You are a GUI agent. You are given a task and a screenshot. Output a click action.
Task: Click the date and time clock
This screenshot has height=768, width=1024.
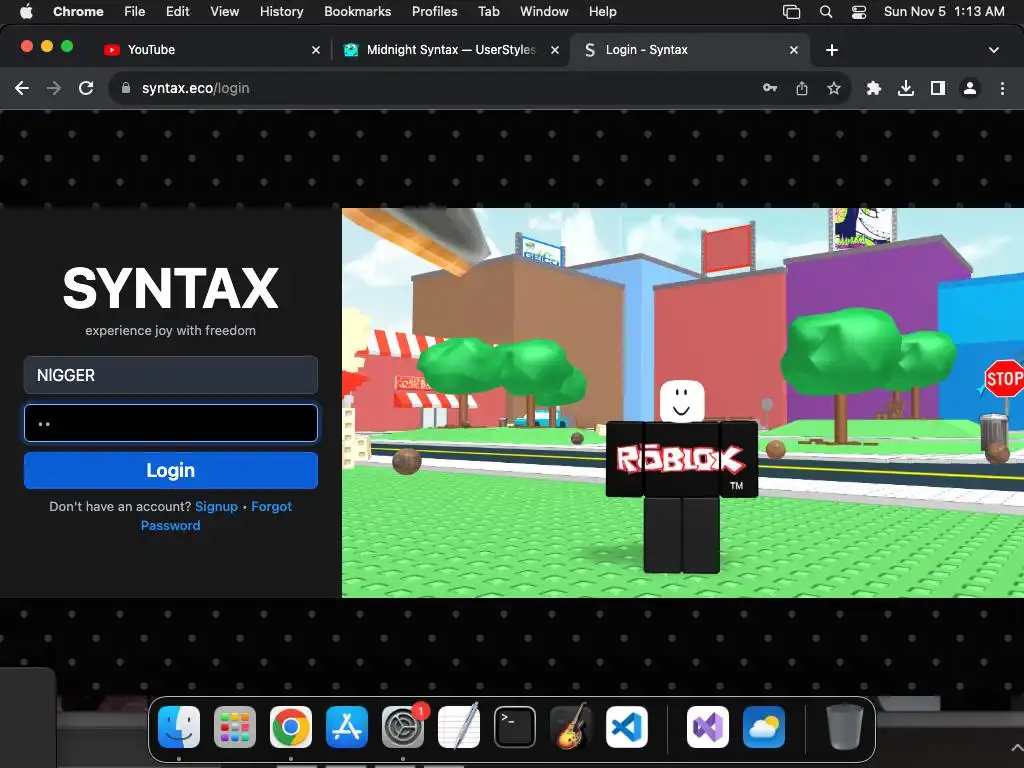pos(944,12)
